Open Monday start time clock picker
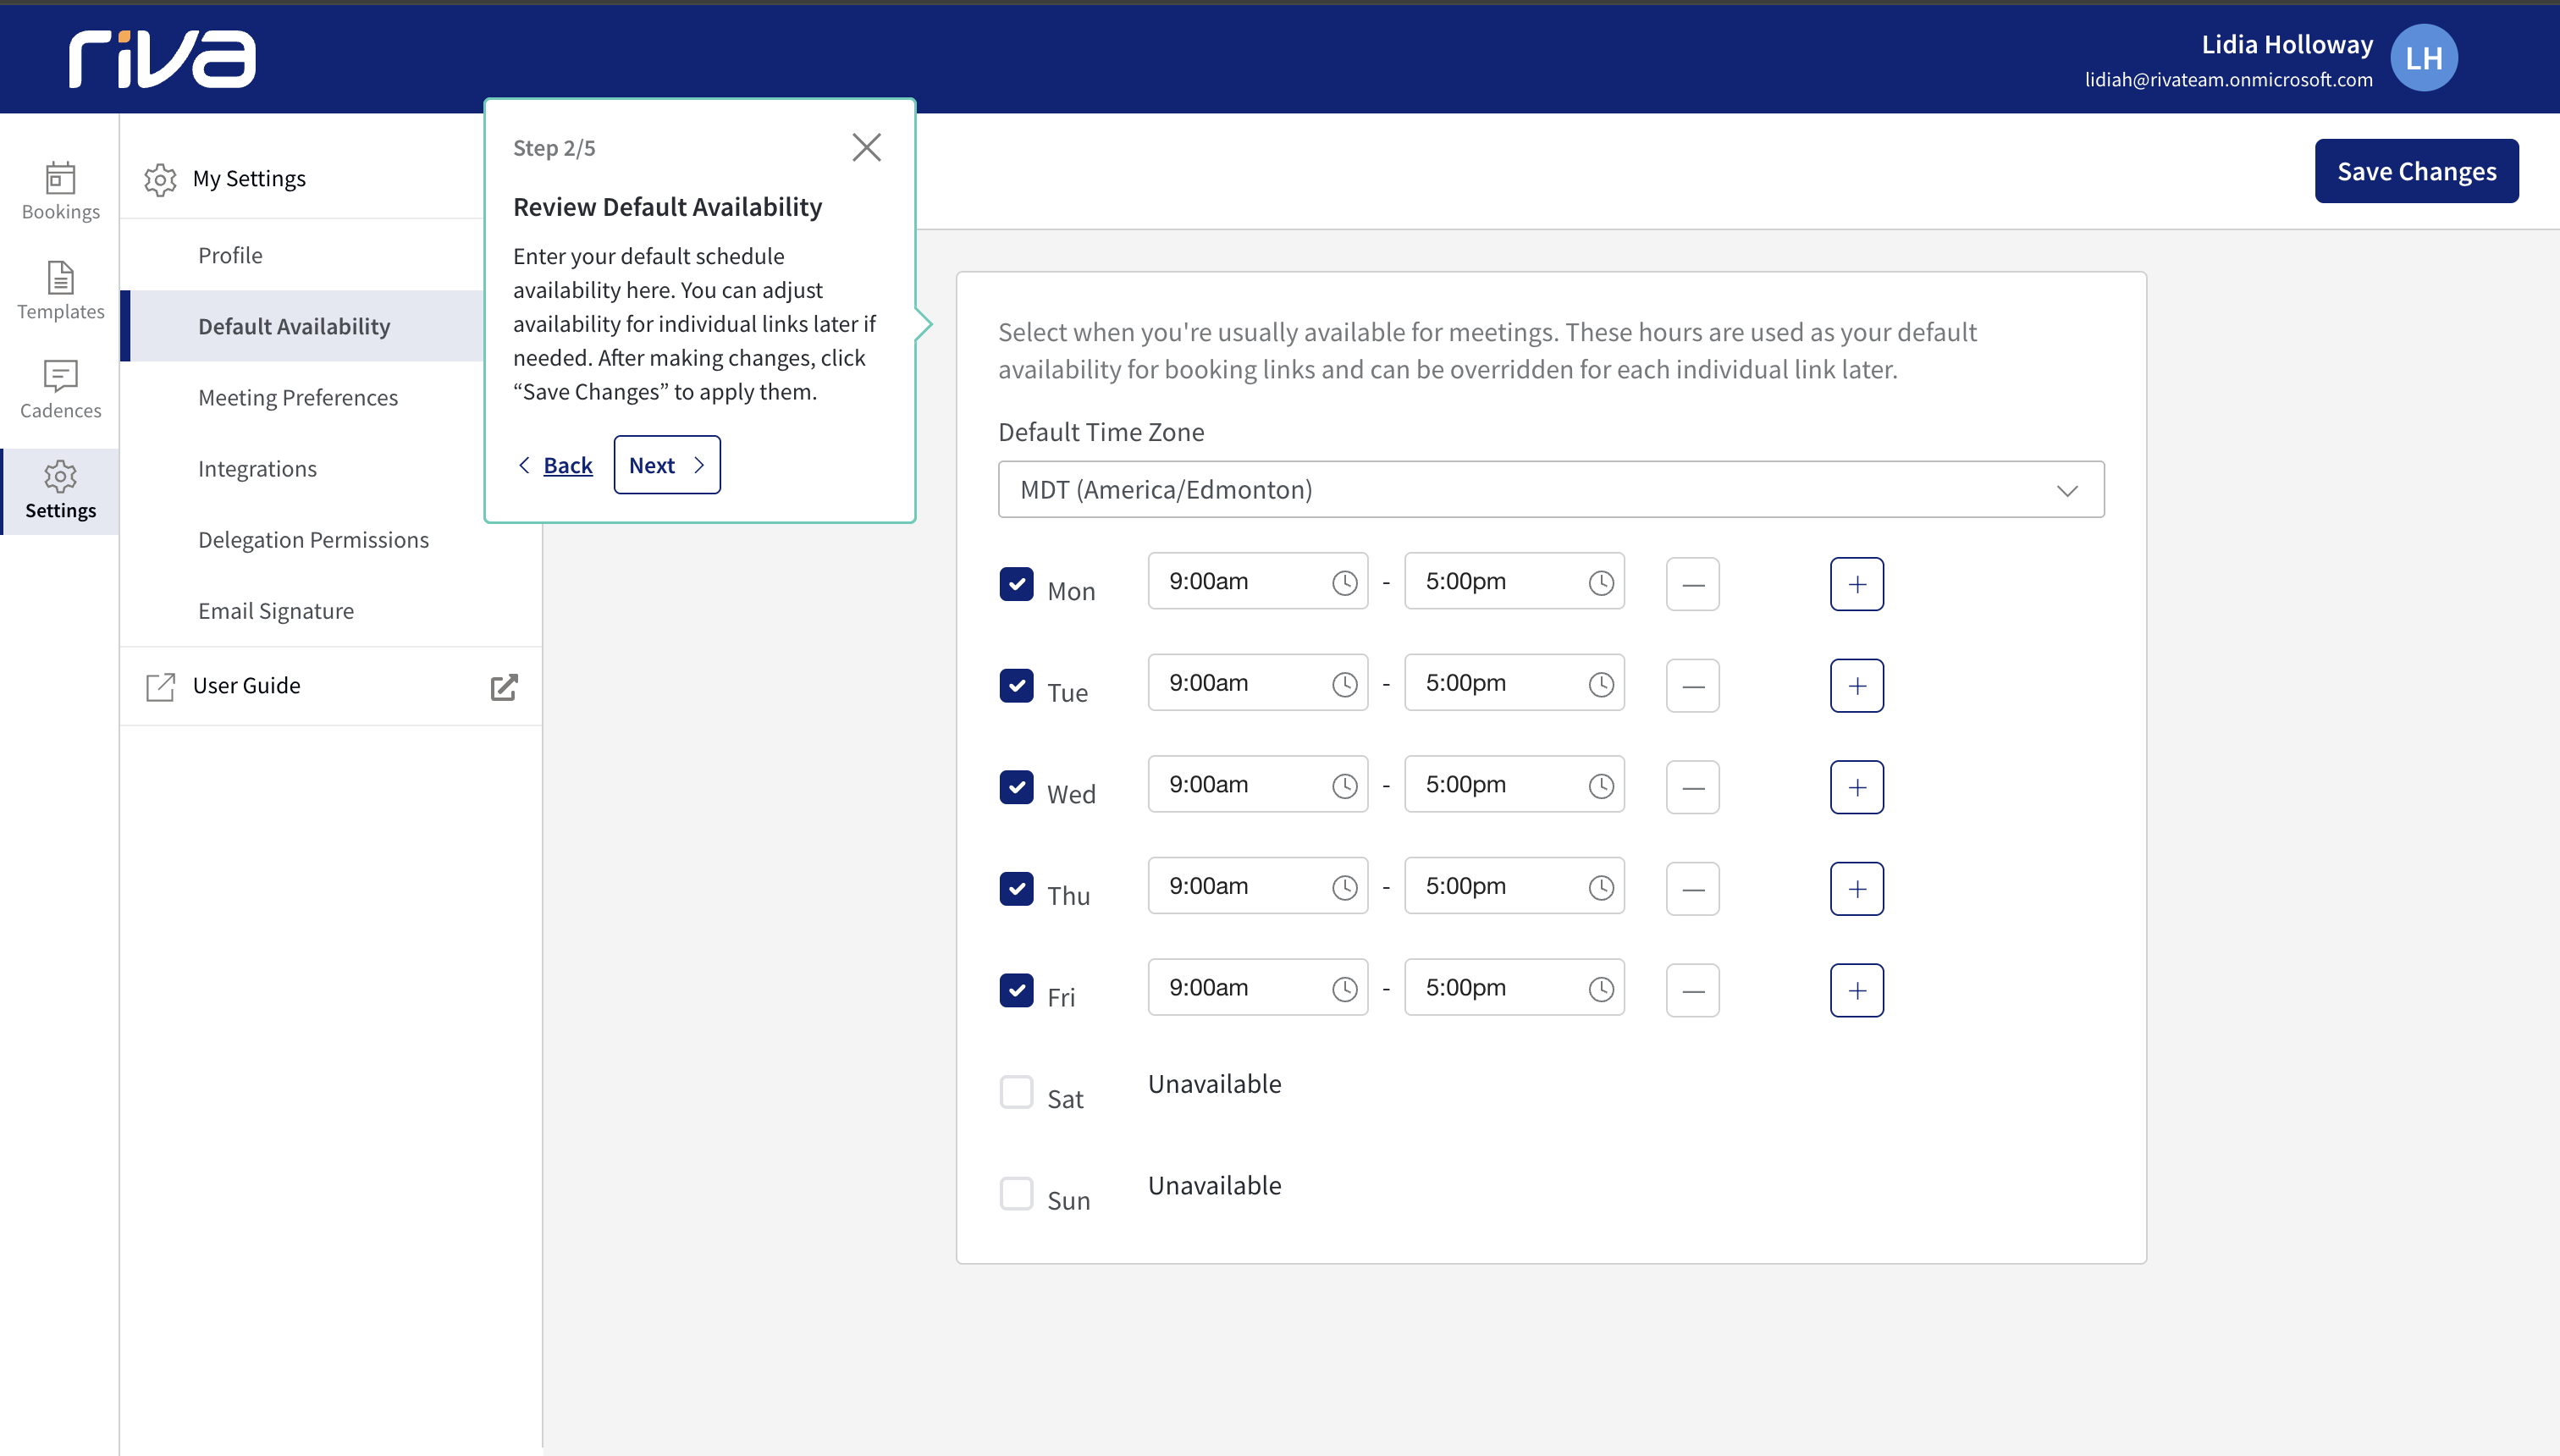 [x=1345, y=583]
